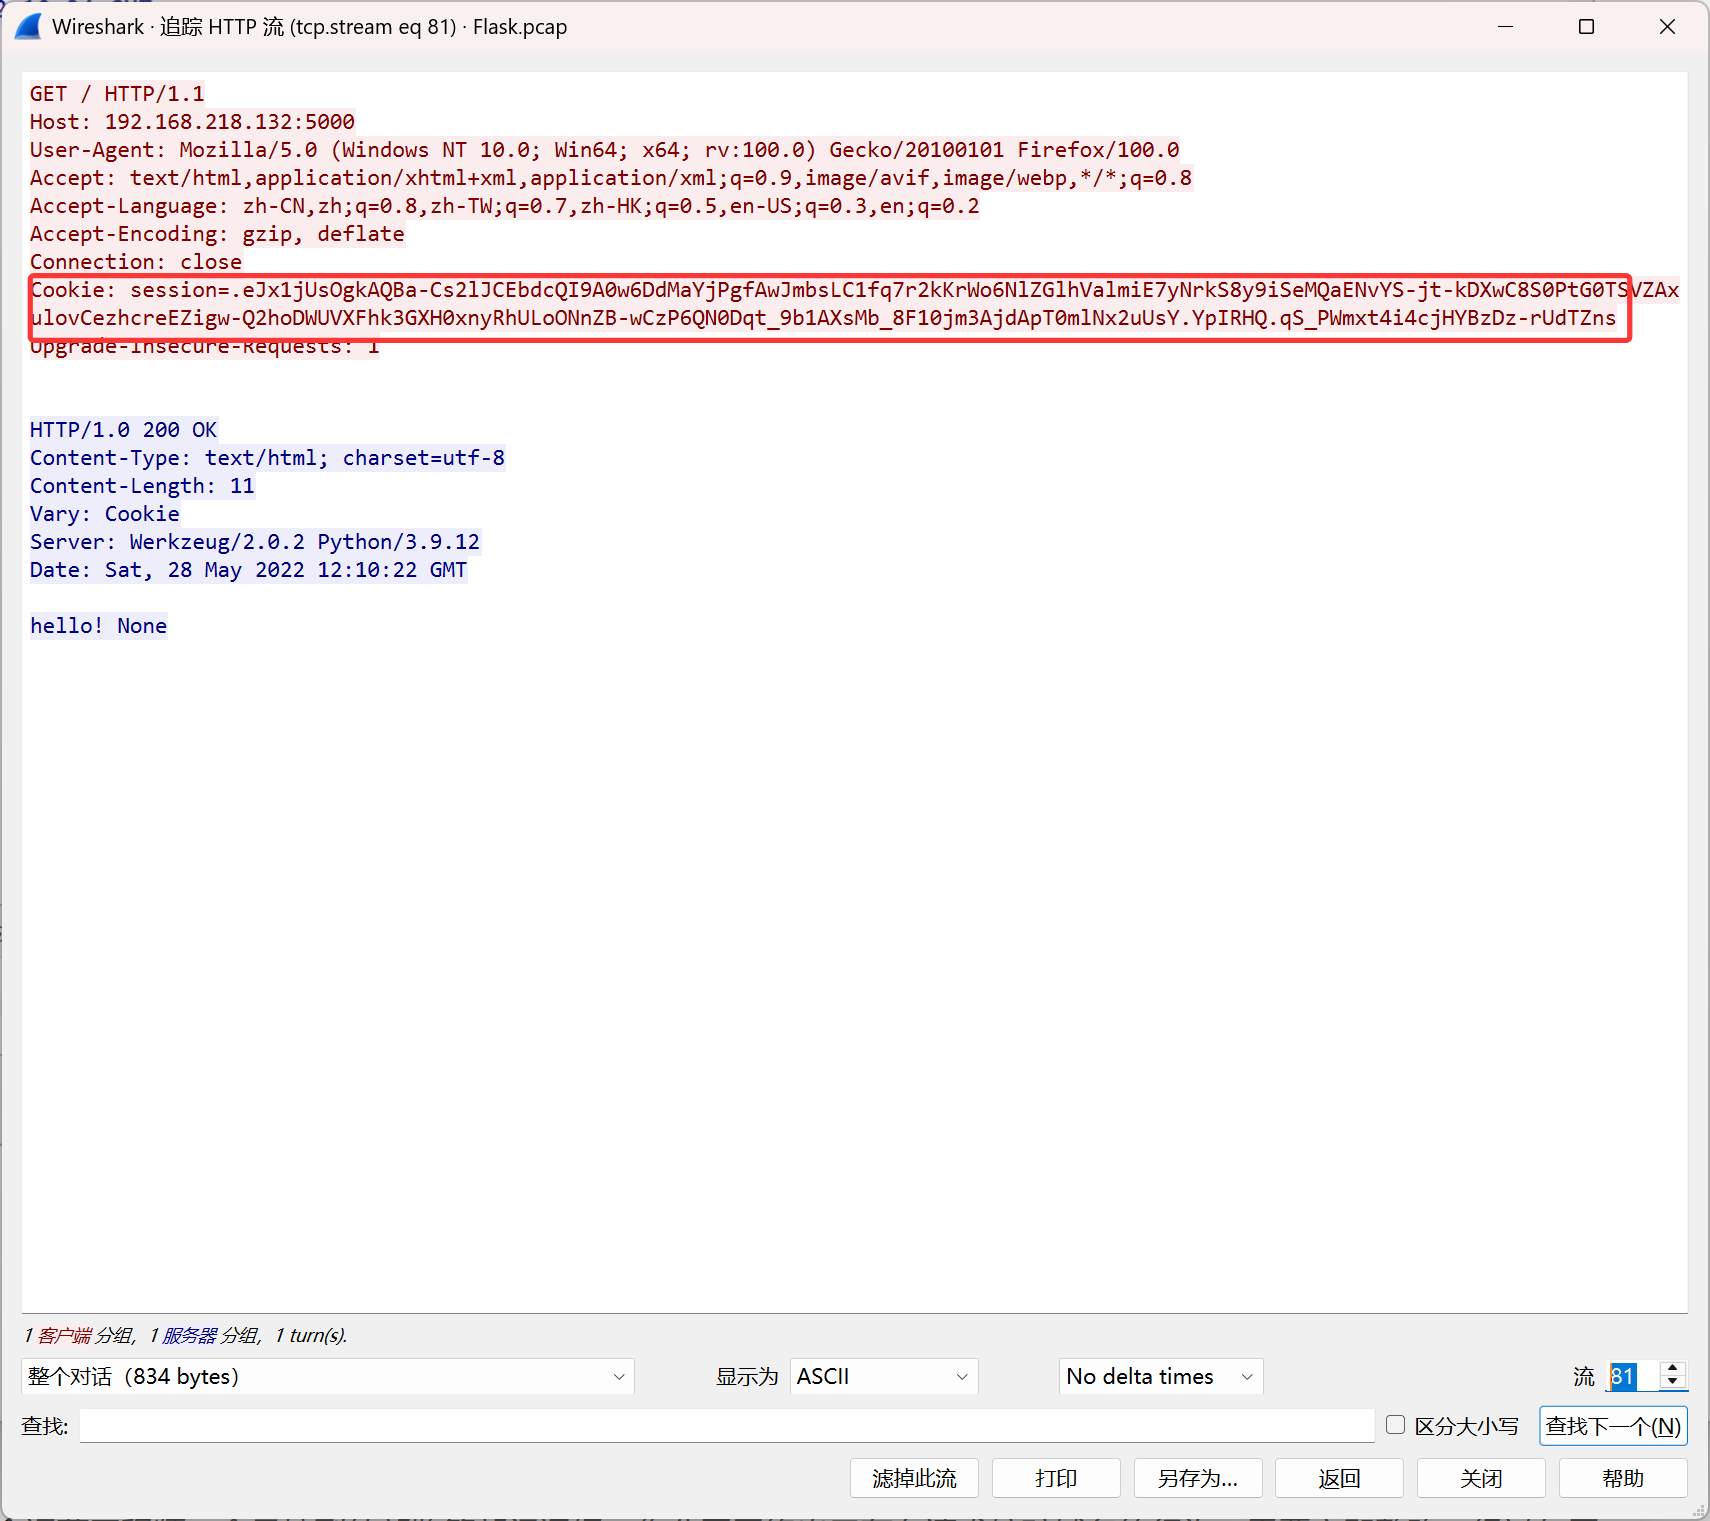
Task: Click the HTTP/1.0 200 OK response line
Action: 123,430
